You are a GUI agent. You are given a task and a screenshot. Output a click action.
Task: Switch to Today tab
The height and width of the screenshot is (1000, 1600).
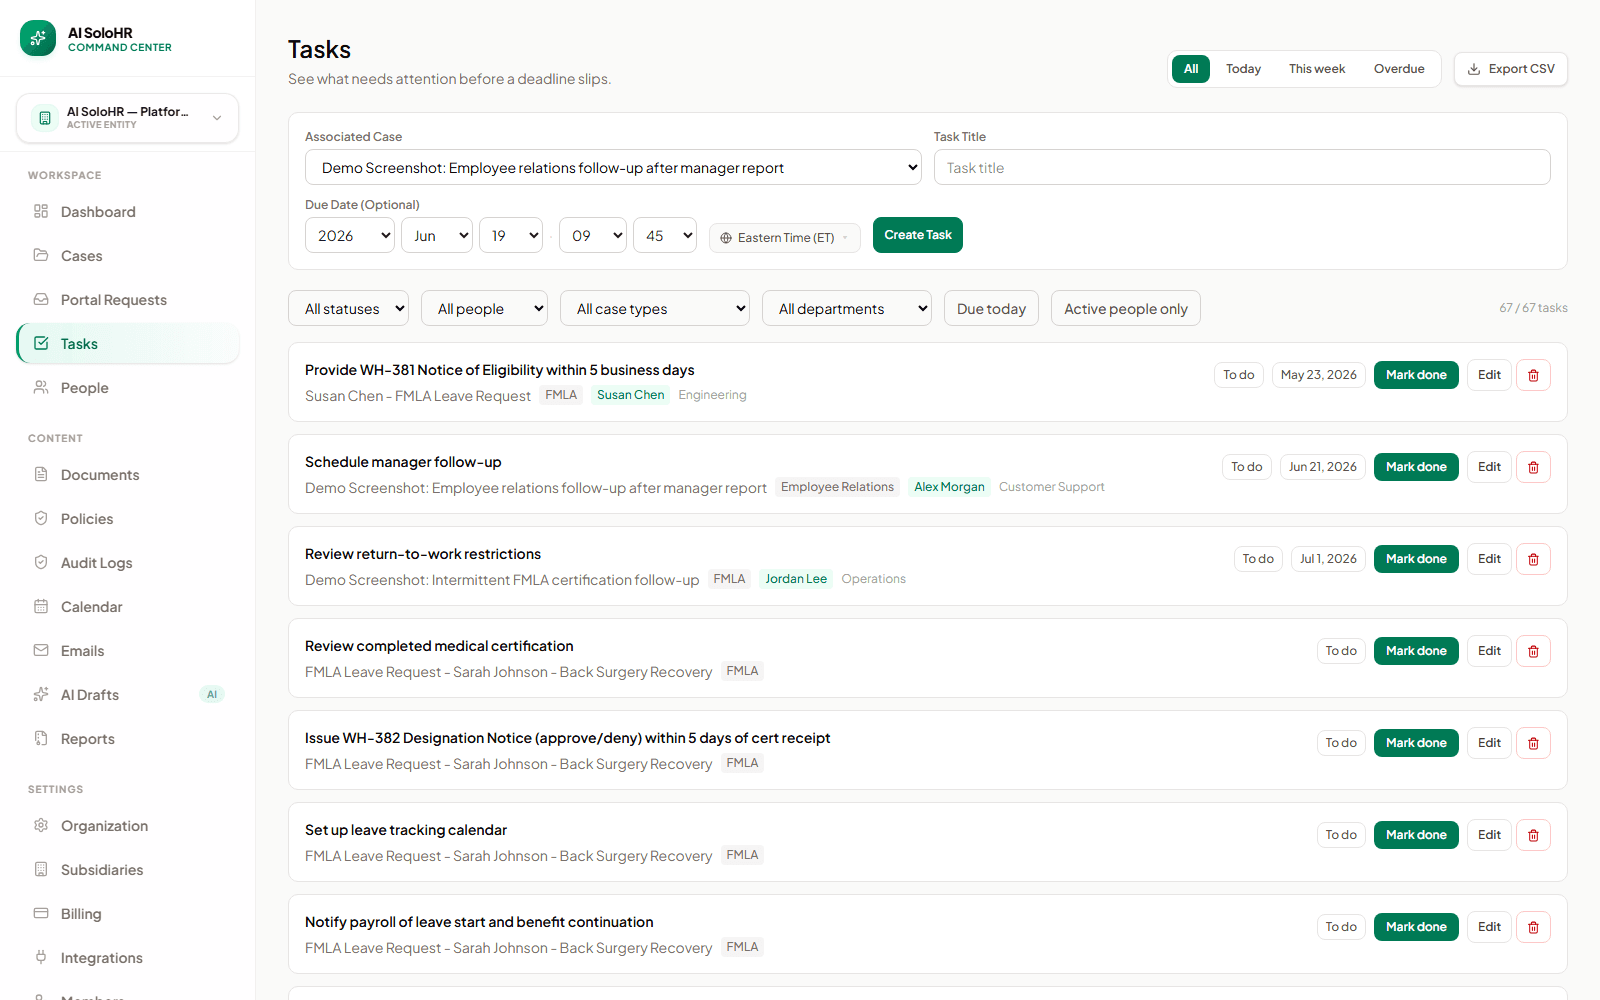1243,69
